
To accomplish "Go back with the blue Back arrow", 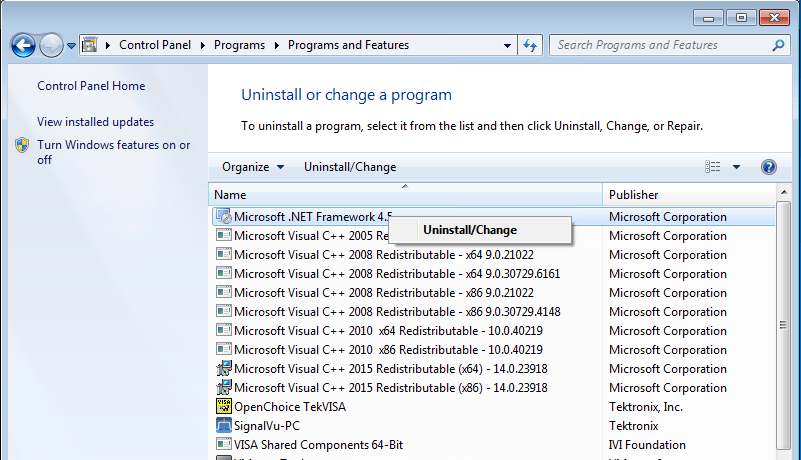I will [x=23, y=45].
